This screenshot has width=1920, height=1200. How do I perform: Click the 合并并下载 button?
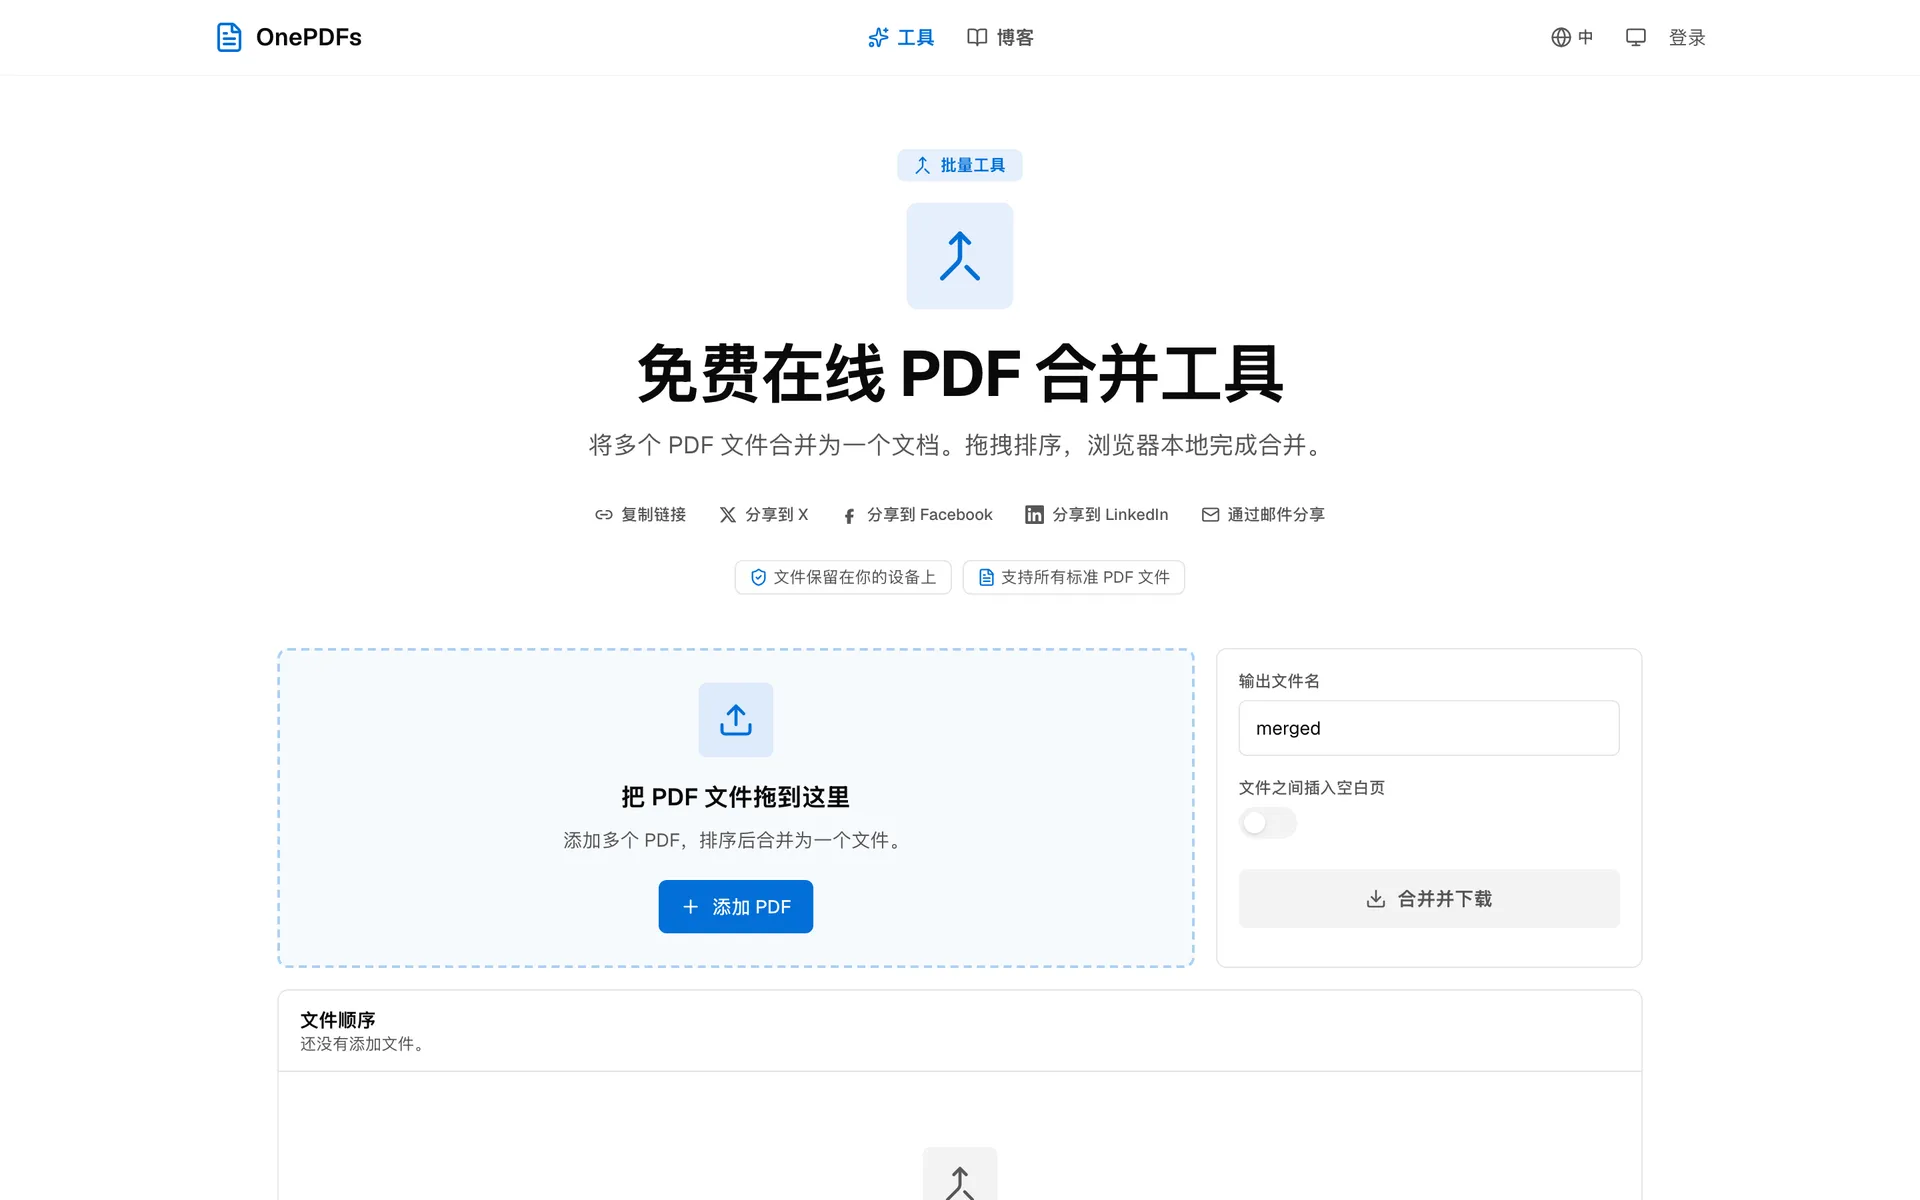pyautogui.click(x=1429, y=899)
